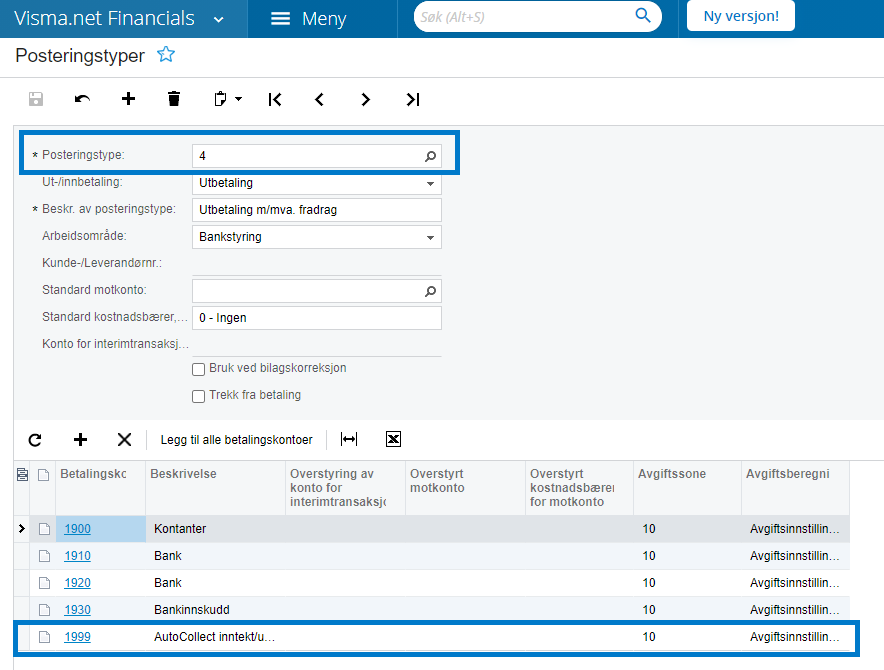The image size is (884, 670).
Task: Open the Ut-/innbetaling dropdown
Action: coord(430,184)
